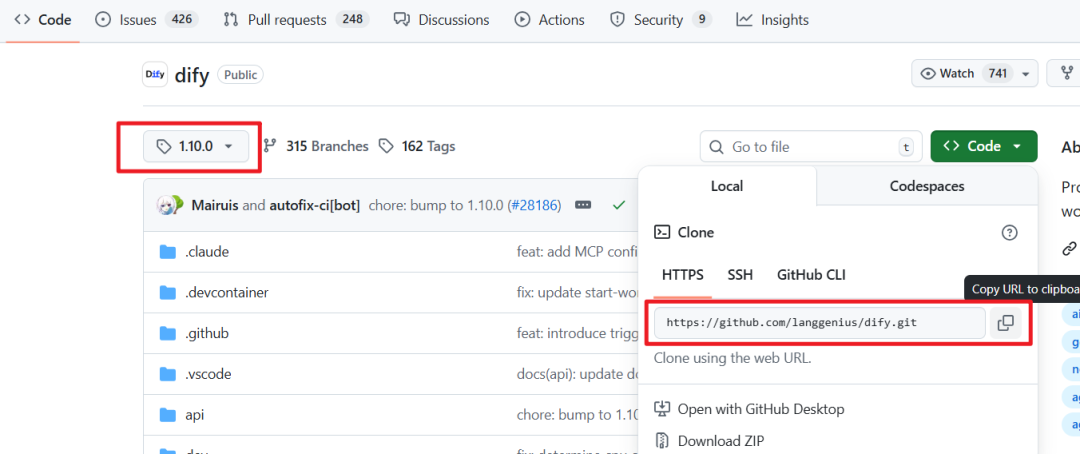View the 162 Tags link
This screenshot has width=1080, height=454.
click(417, 146)
